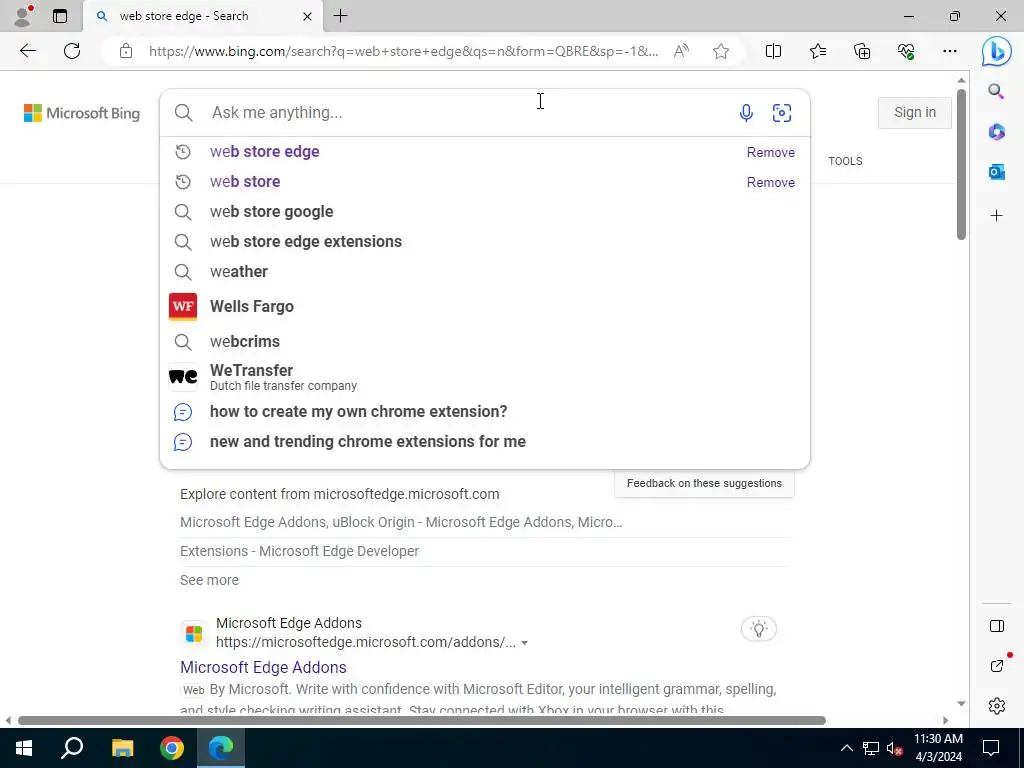Remove 'web store edge' from history
The height and width of the screenshot is (768, 1024).
pyautogui.click(x=771, y=152)
